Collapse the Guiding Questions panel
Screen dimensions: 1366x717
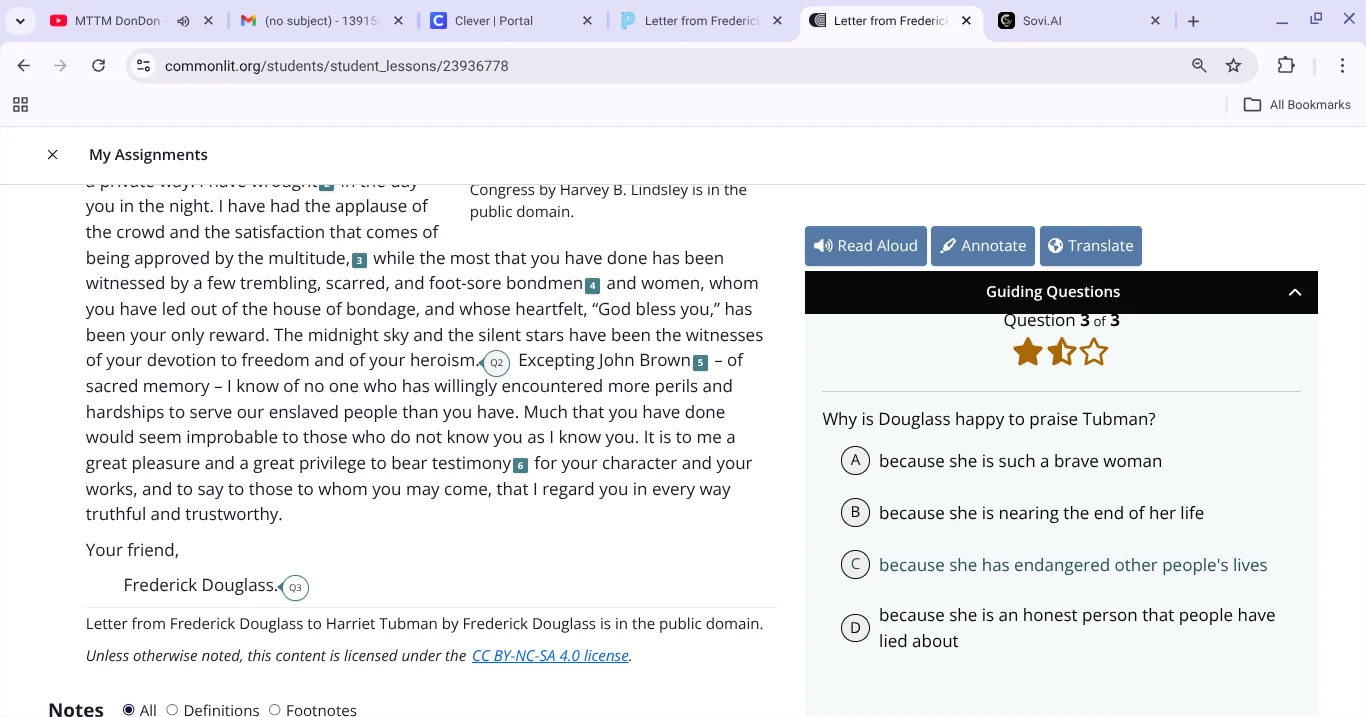1294,292
